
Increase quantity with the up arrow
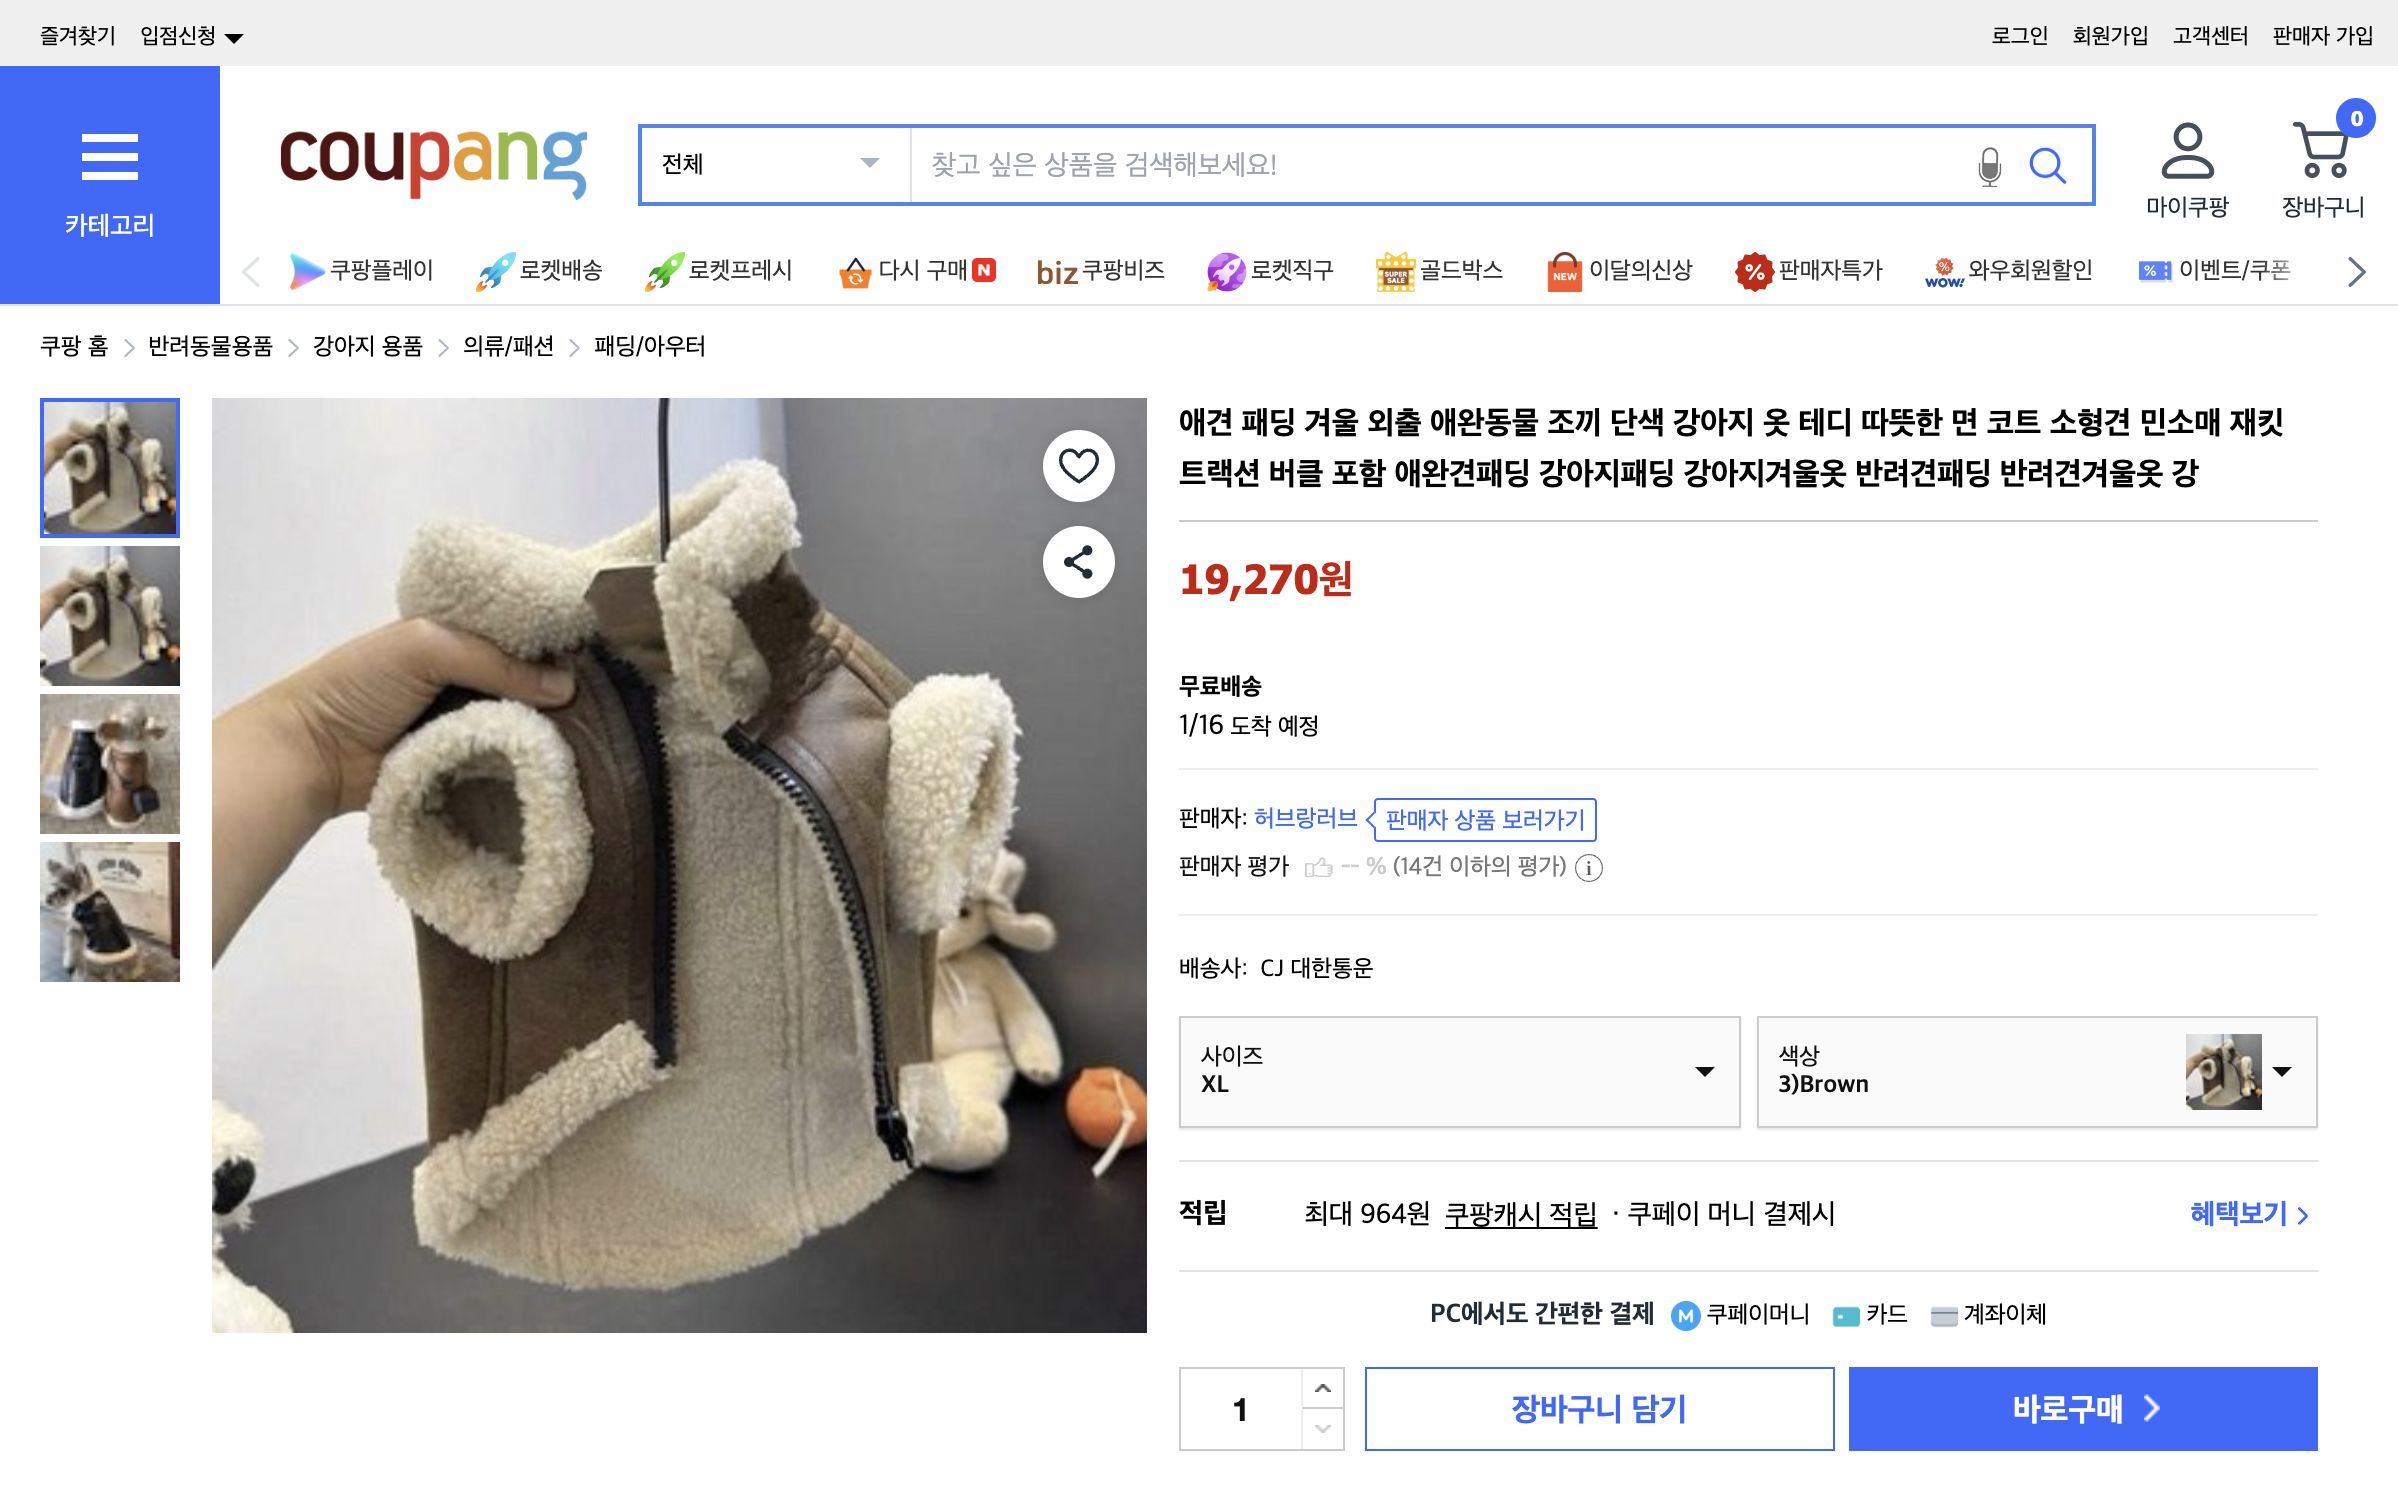(x=1325, y=1388)
